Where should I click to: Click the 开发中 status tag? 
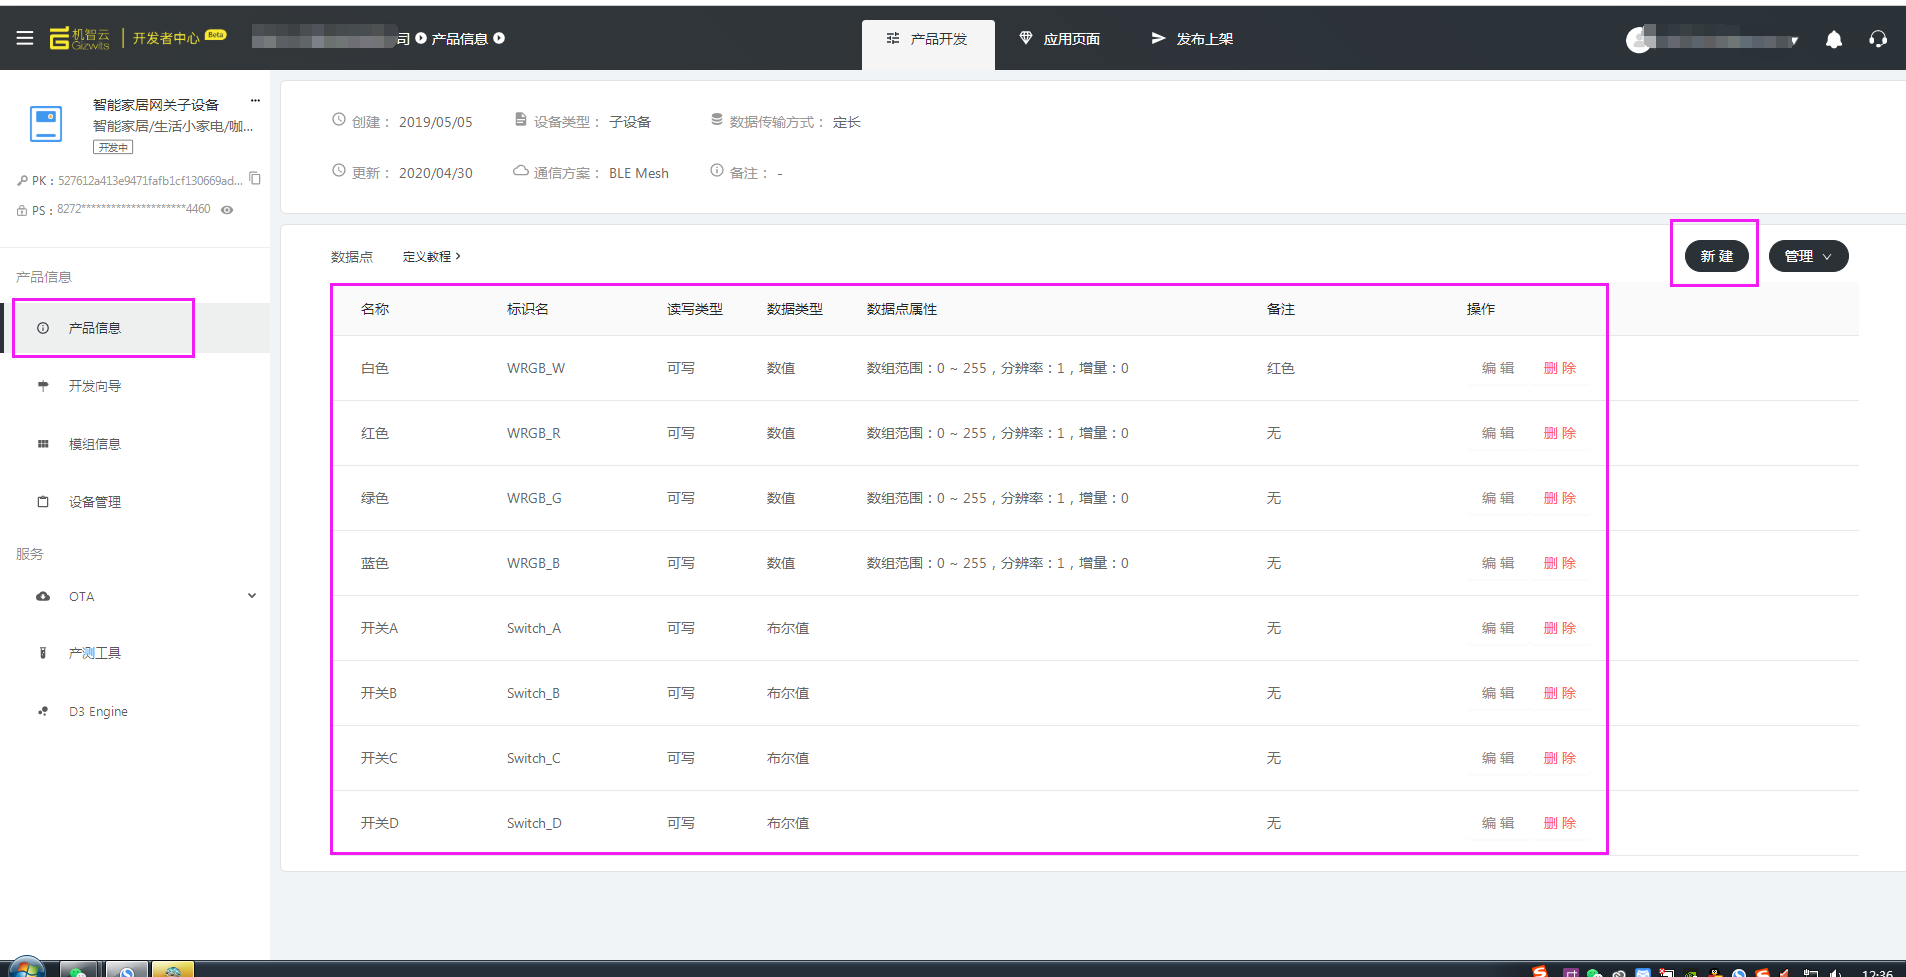(x=113, y=147)
